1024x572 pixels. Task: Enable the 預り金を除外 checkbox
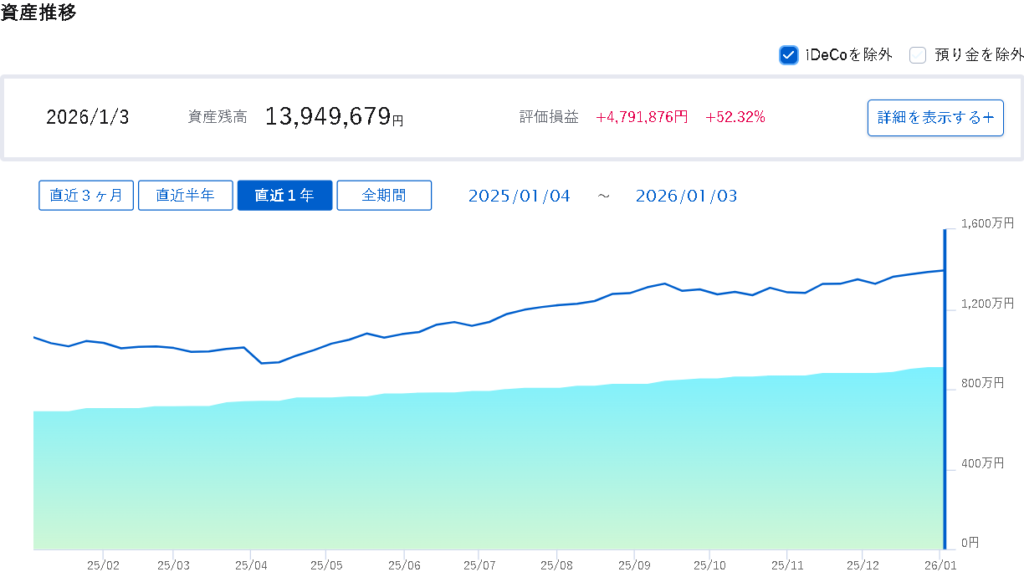[x=917, y=55]
